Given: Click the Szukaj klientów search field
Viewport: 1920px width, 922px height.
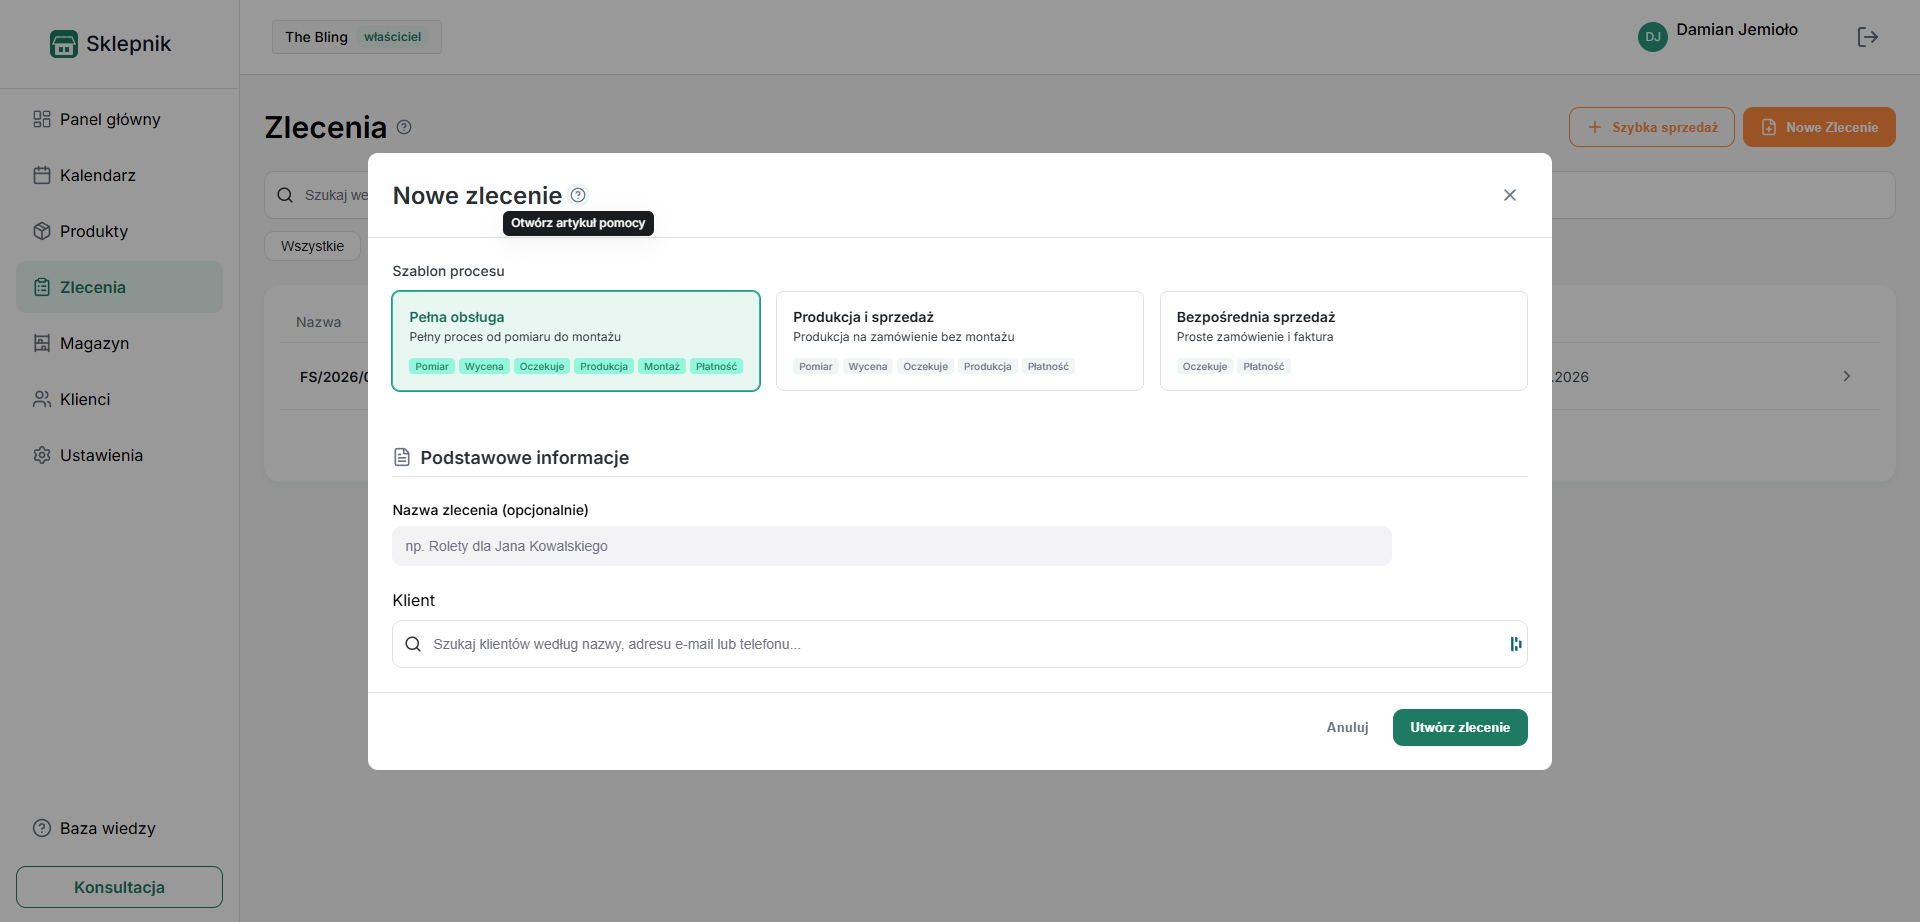Looking at the screenshot, I should (960, 644).
